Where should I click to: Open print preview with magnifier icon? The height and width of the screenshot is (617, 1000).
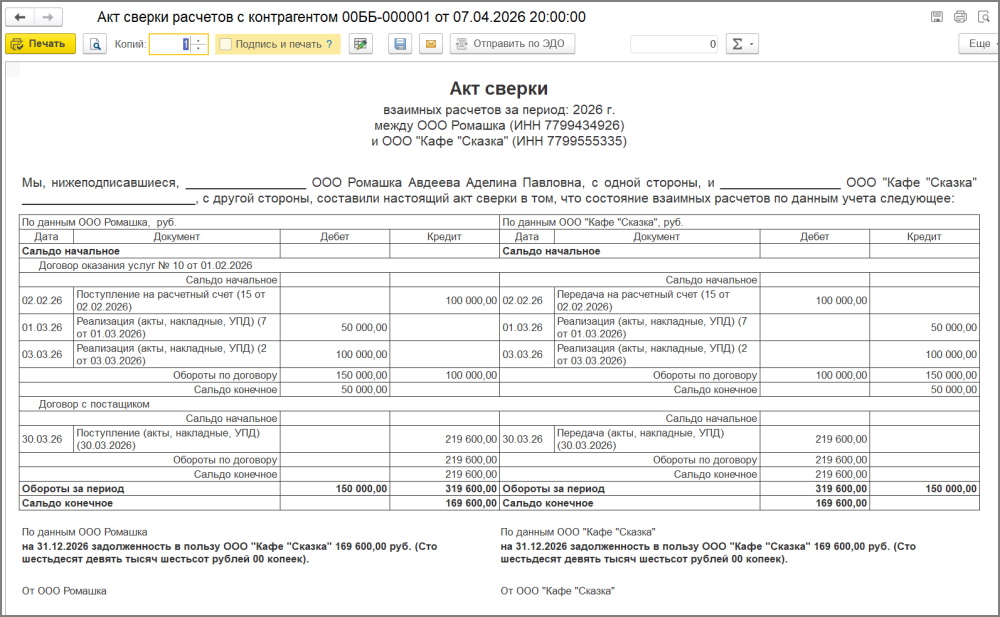[x=94, y=44]
